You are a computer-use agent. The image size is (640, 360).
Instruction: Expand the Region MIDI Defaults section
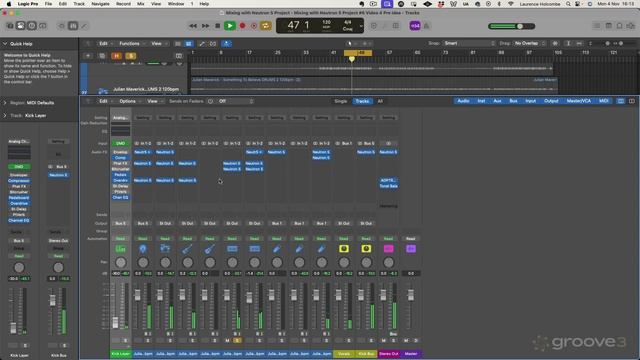pyautogui.click(x=5, y=103)
